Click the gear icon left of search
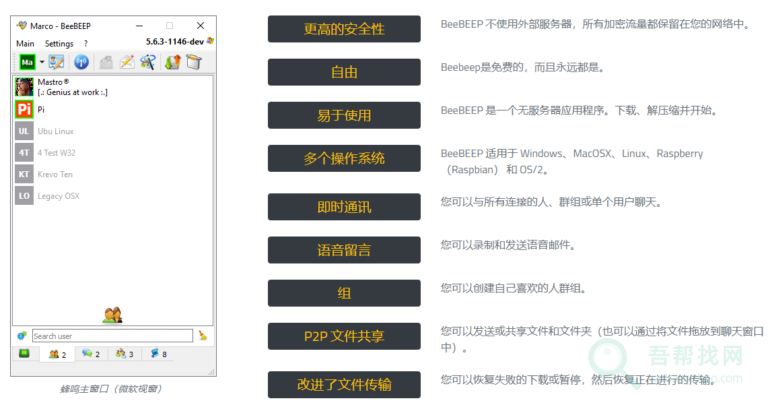768x407 pixels. click(22, 336)
